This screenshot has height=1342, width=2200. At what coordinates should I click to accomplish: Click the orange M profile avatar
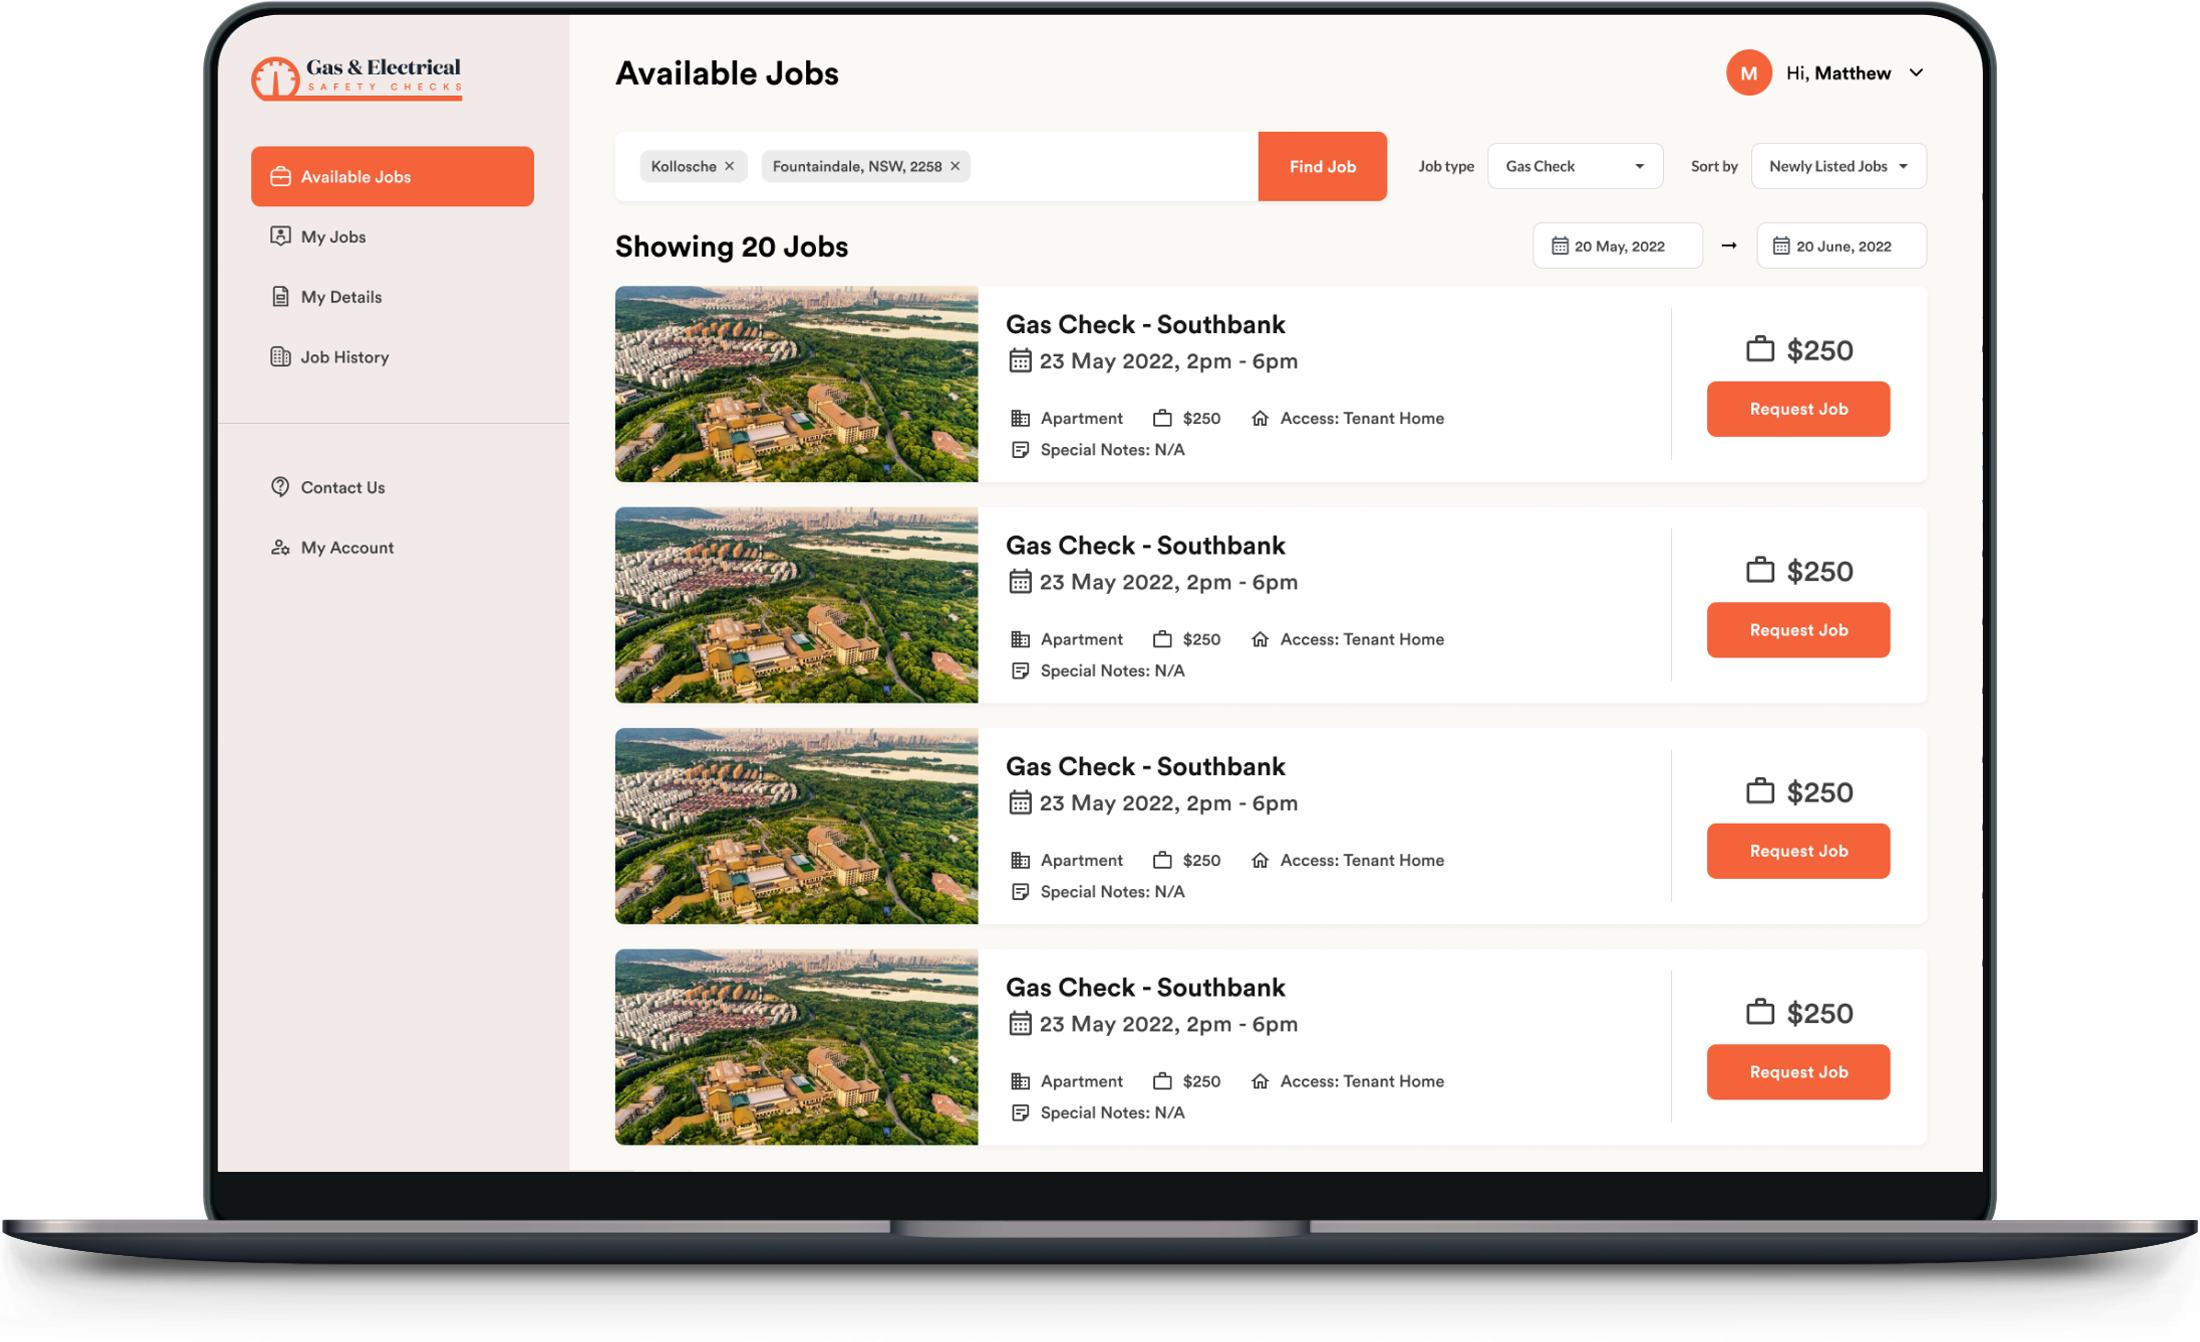coord(1748,73)
